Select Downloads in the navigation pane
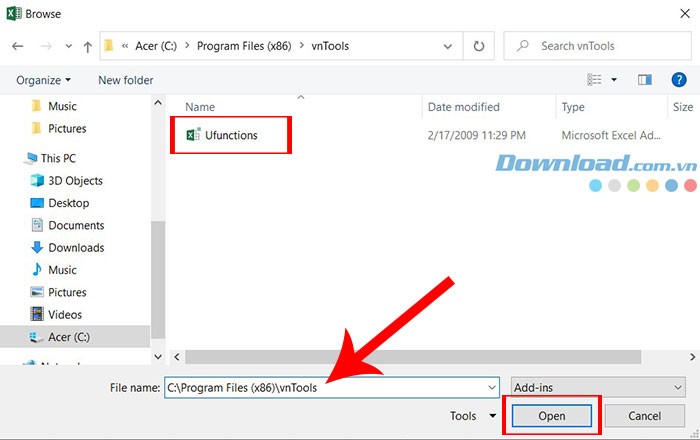 [76, 248]
